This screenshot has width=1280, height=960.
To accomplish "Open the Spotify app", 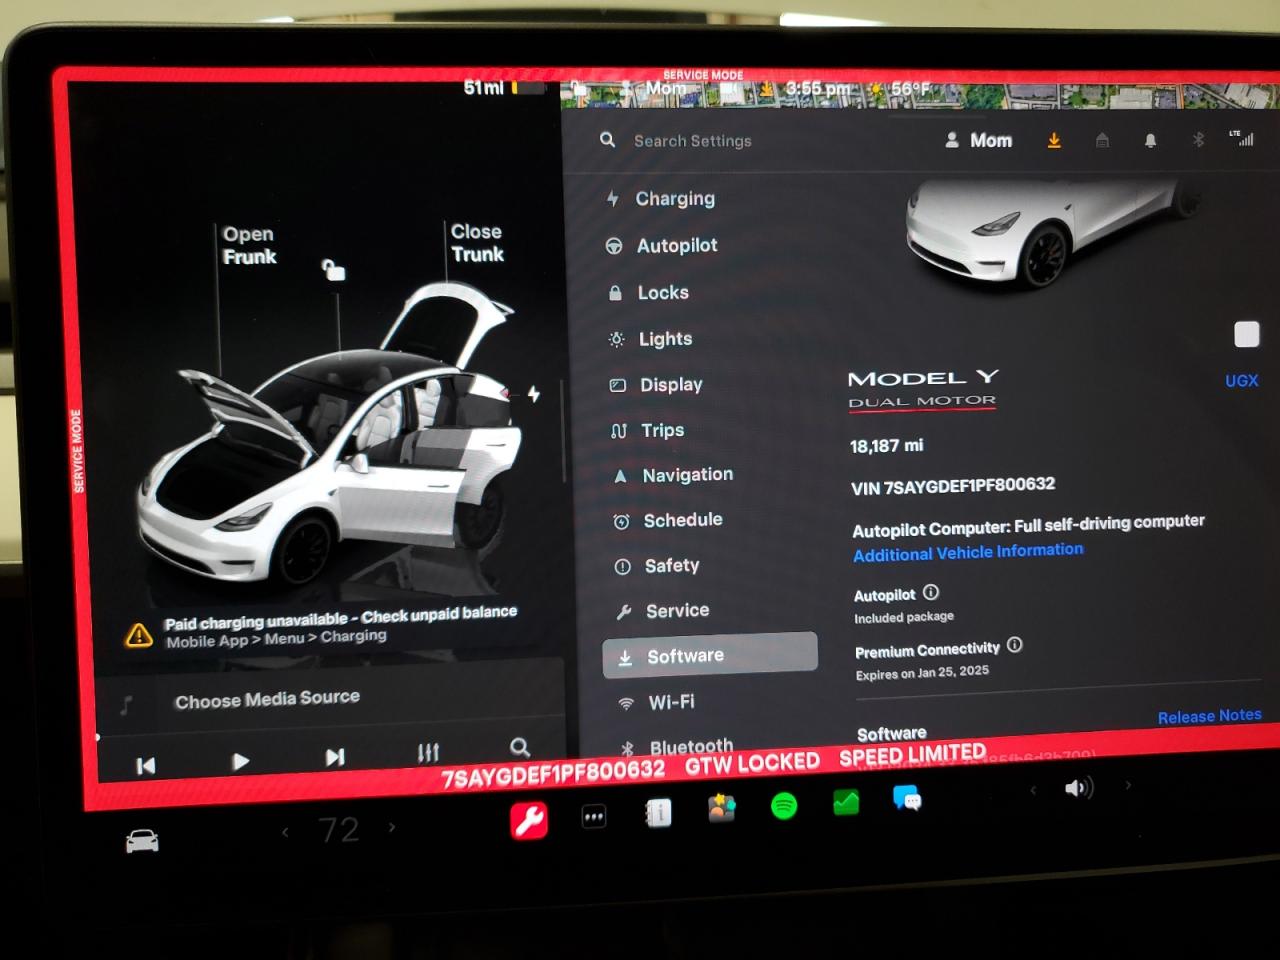I will coord(784,805).
